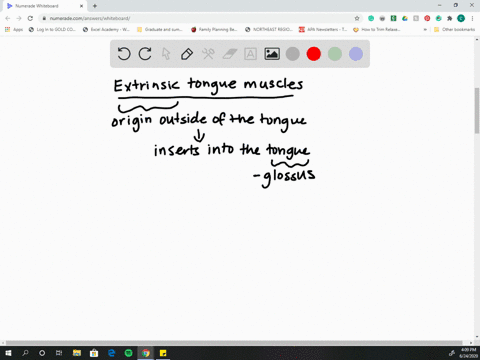Open Sticky Notes from the taskbar
The image size is (480, 360).
(163, 353)
